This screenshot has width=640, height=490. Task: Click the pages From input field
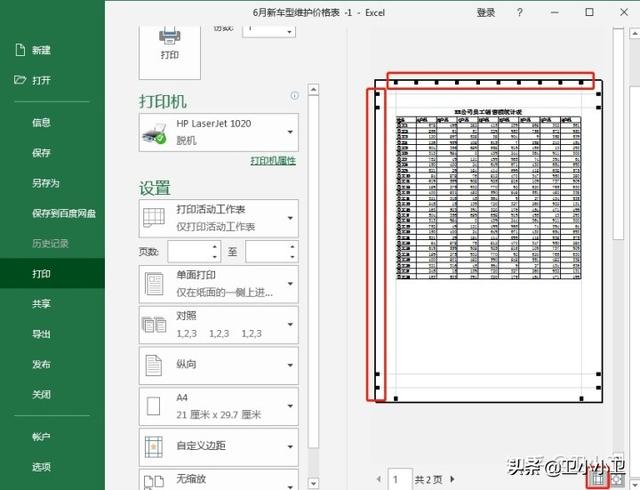(190, 252)
